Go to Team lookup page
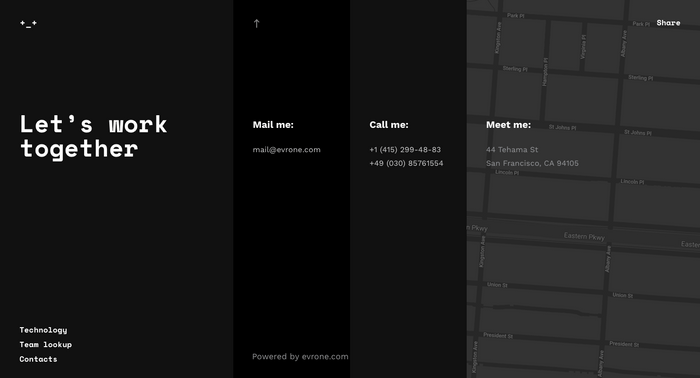This screenshot has height=378, width=700. (46, 345)
